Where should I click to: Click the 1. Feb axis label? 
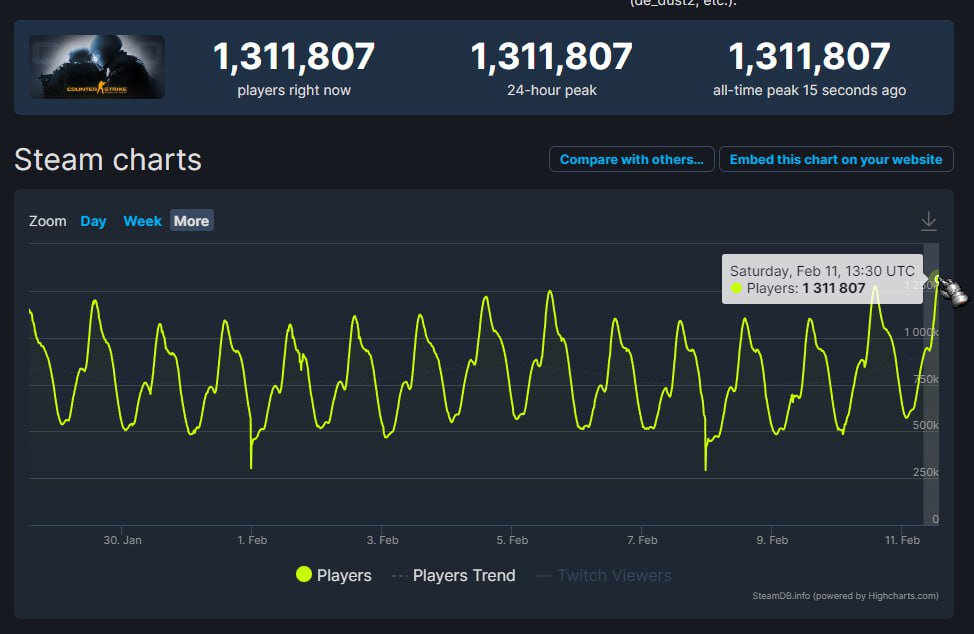pos(252,540)
